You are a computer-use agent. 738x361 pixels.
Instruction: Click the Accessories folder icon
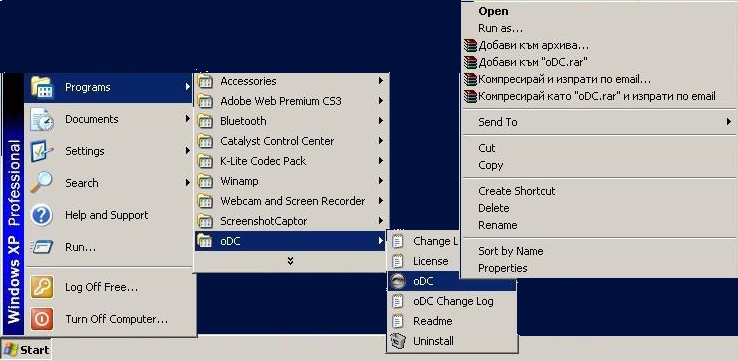(x=205, y=81)
